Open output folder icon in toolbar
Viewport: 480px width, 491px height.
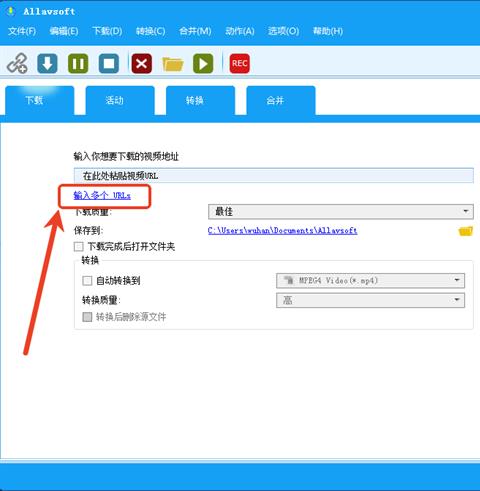tap(173, 64)
